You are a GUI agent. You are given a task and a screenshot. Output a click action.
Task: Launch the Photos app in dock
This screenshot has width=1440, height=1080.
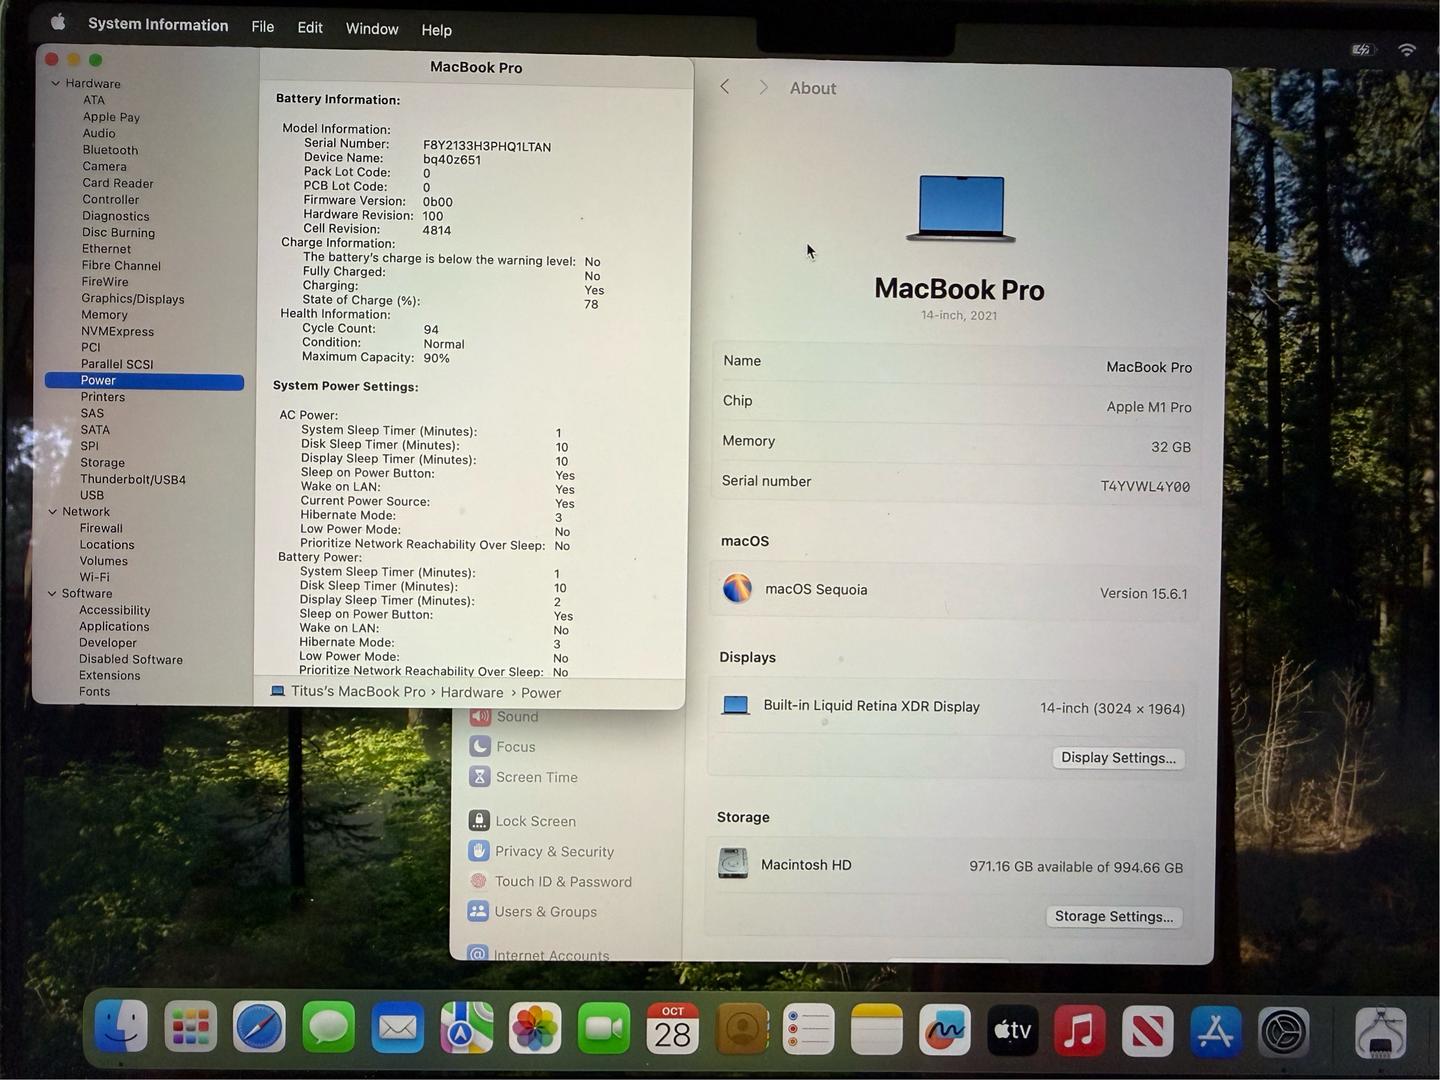pos(535,1029)
